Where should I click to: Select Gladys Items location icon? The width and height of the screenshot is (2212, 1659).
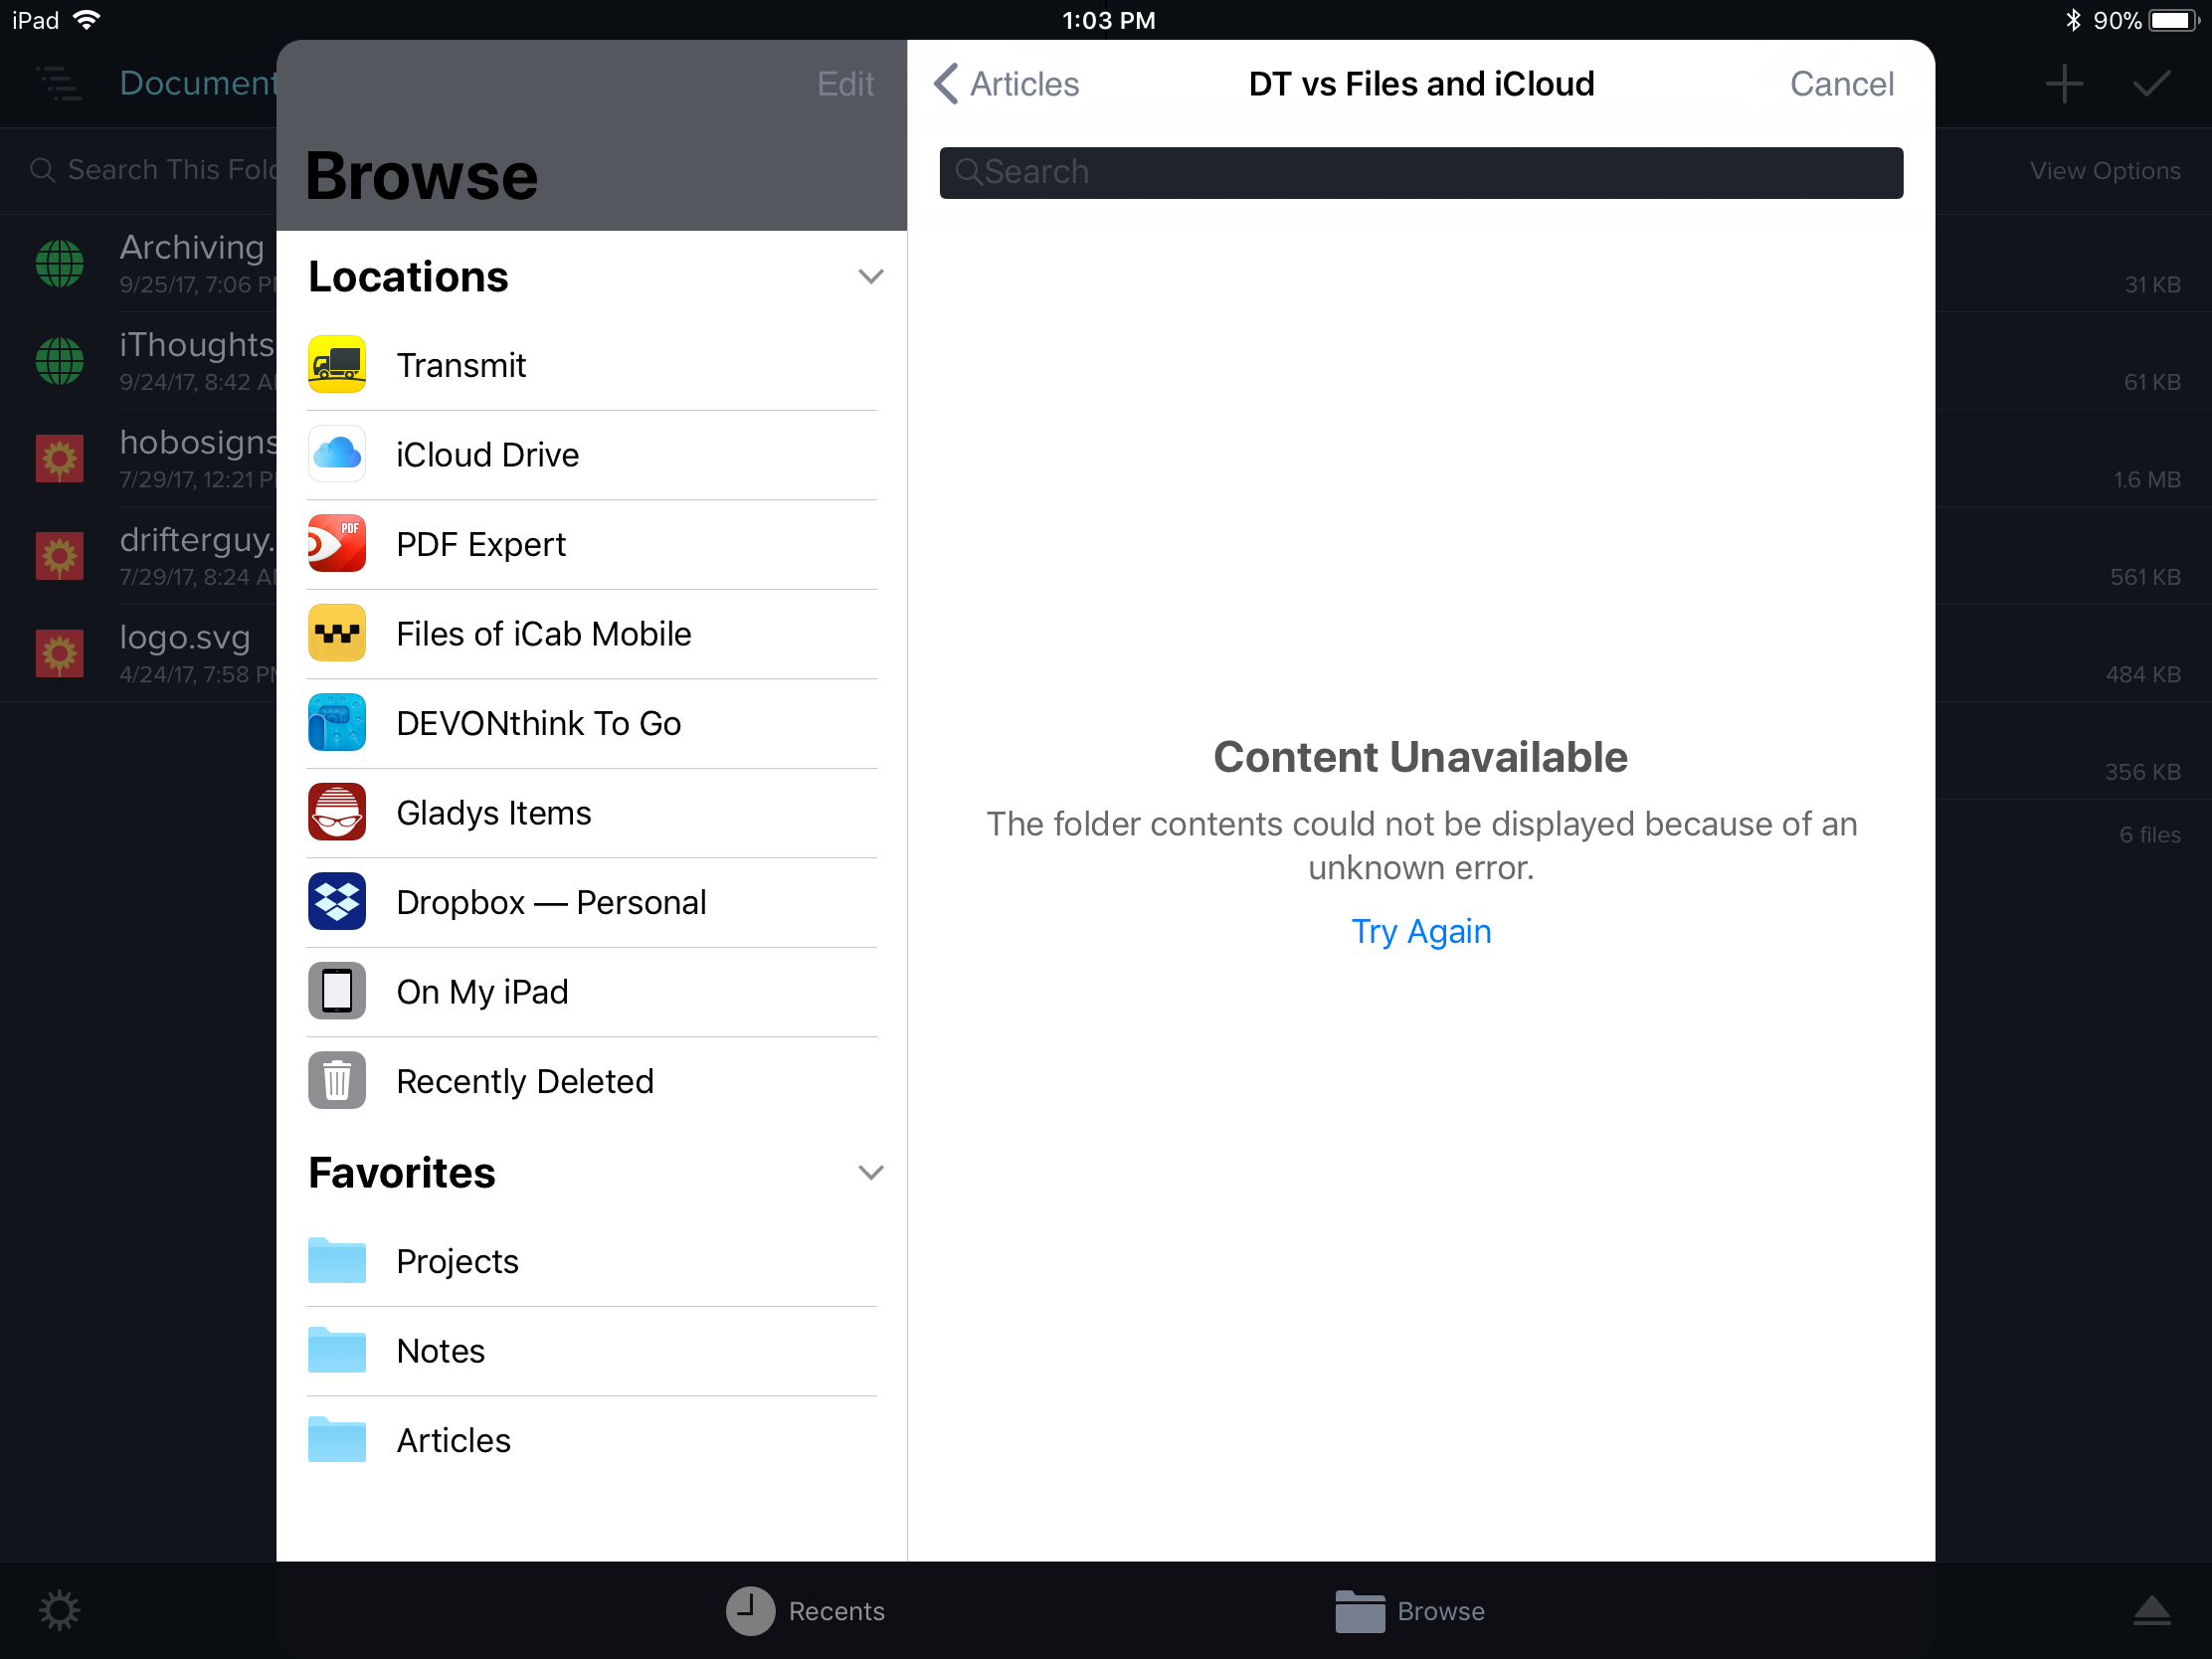[338, 812]
